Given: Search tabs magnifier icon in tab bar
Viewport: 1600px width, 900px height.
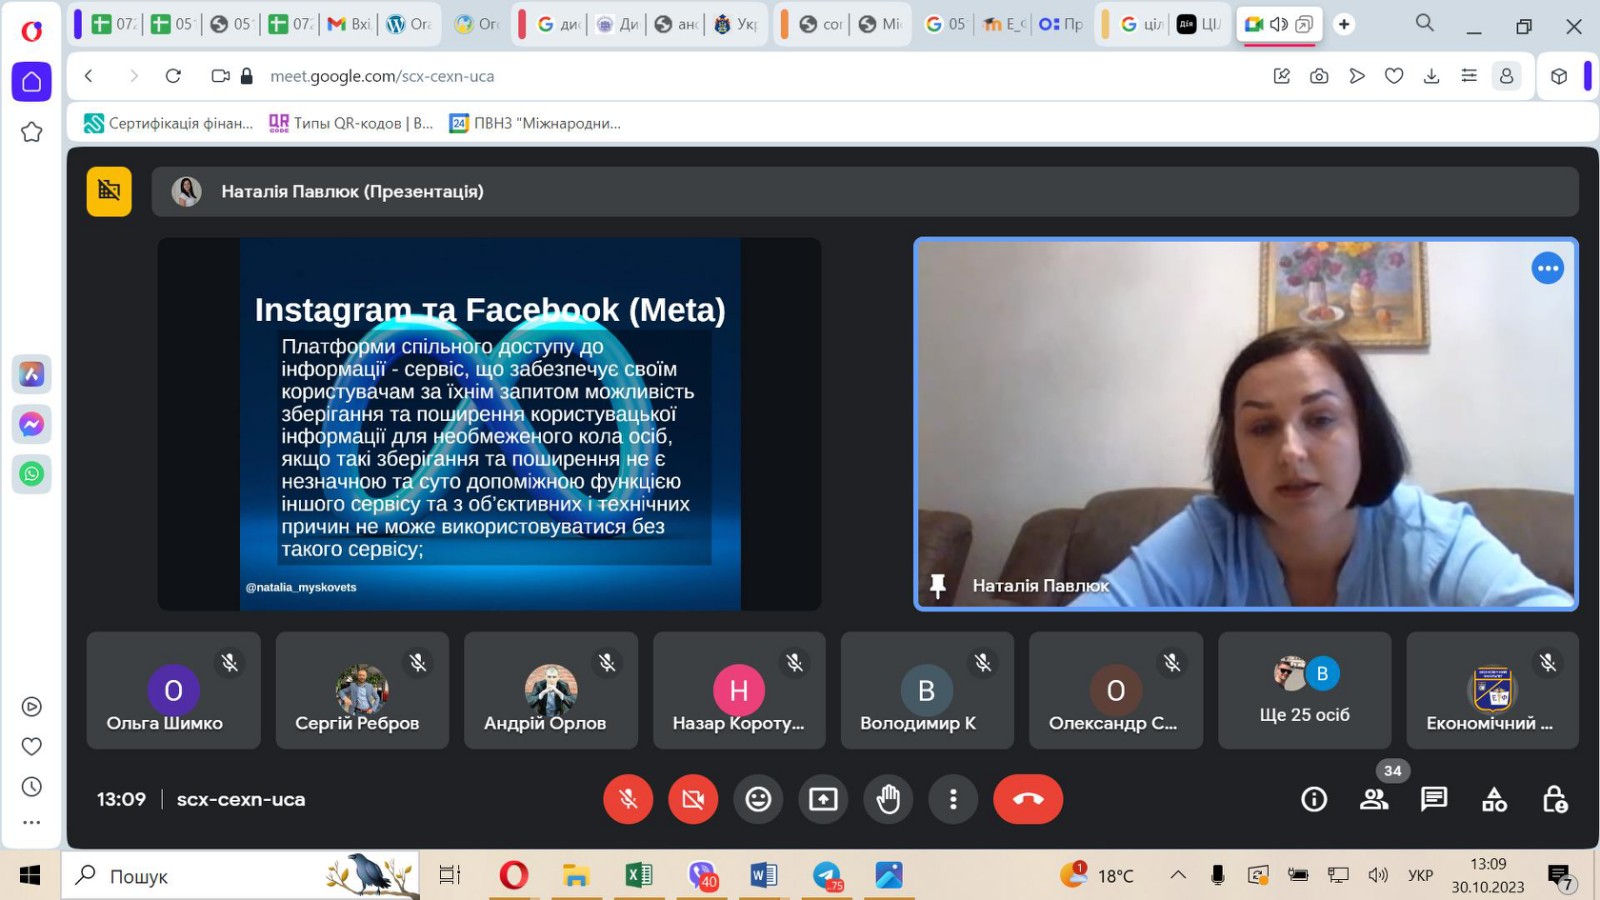Looking at the screenshot, I should tap(1425, 23).
